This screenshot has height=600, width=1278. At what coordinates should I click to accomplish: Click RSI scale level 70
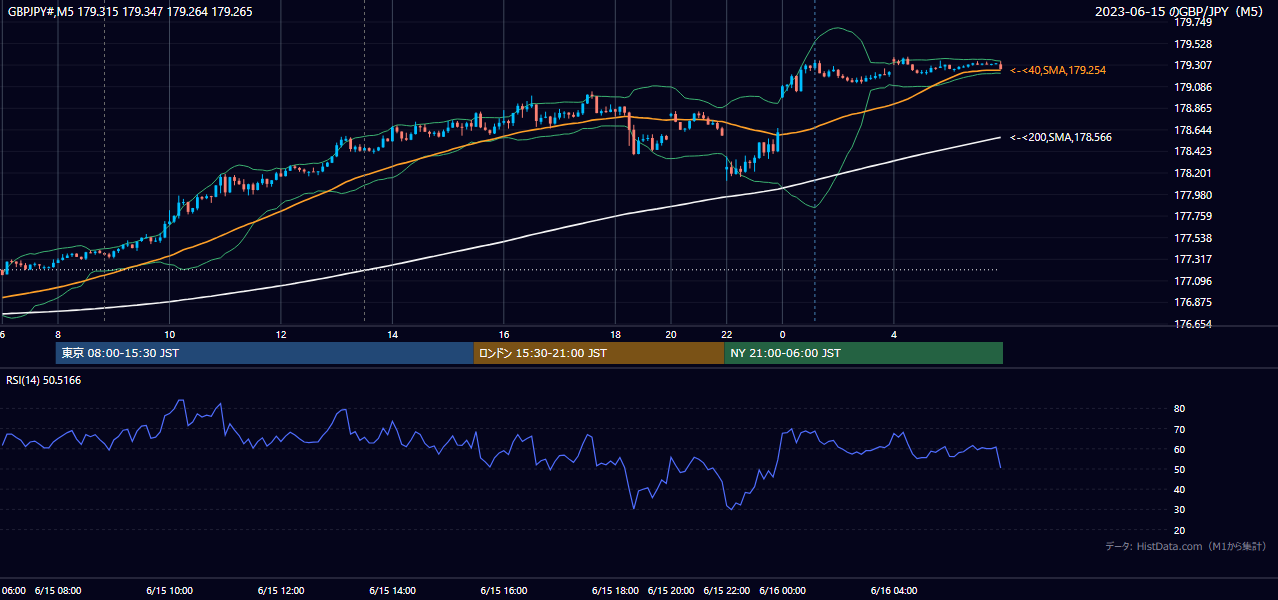pos(1179,429)
